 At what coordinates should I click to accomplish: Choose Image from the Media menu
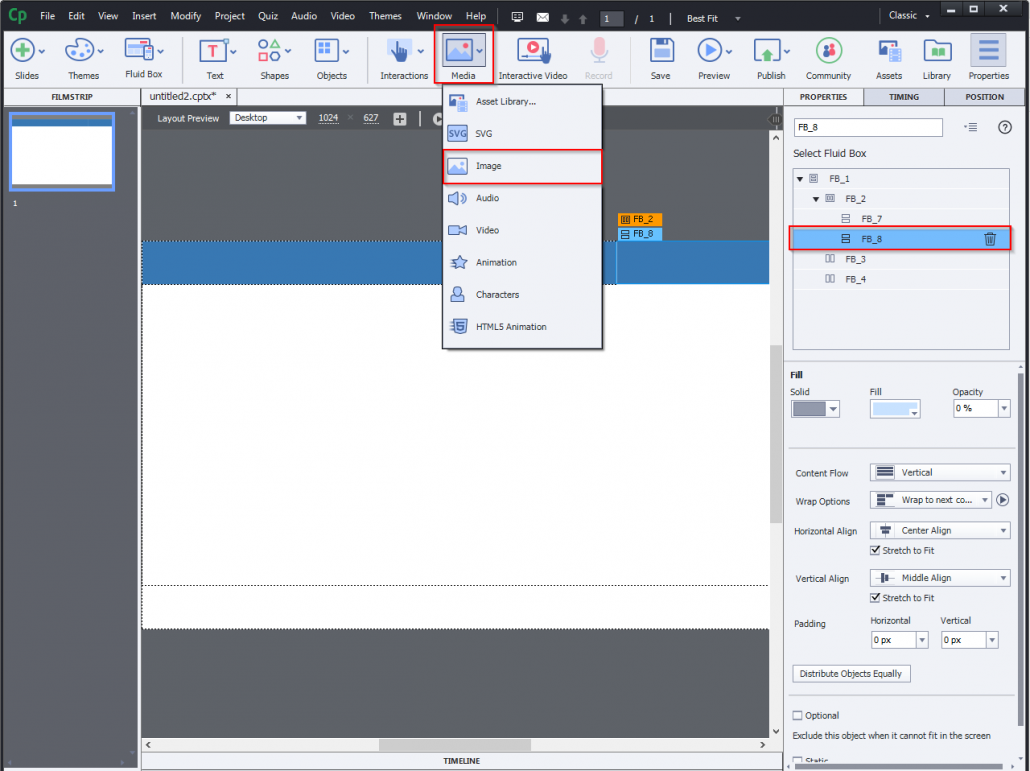522,166
